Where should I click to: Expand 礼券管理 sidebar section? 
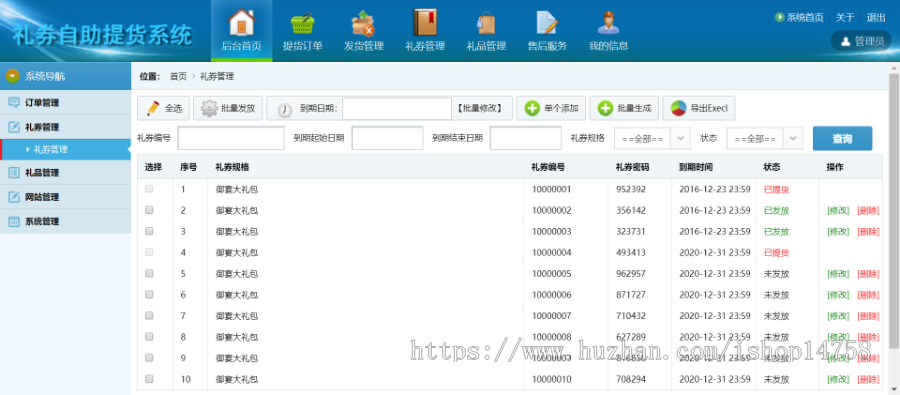click(x=65, y=127)
